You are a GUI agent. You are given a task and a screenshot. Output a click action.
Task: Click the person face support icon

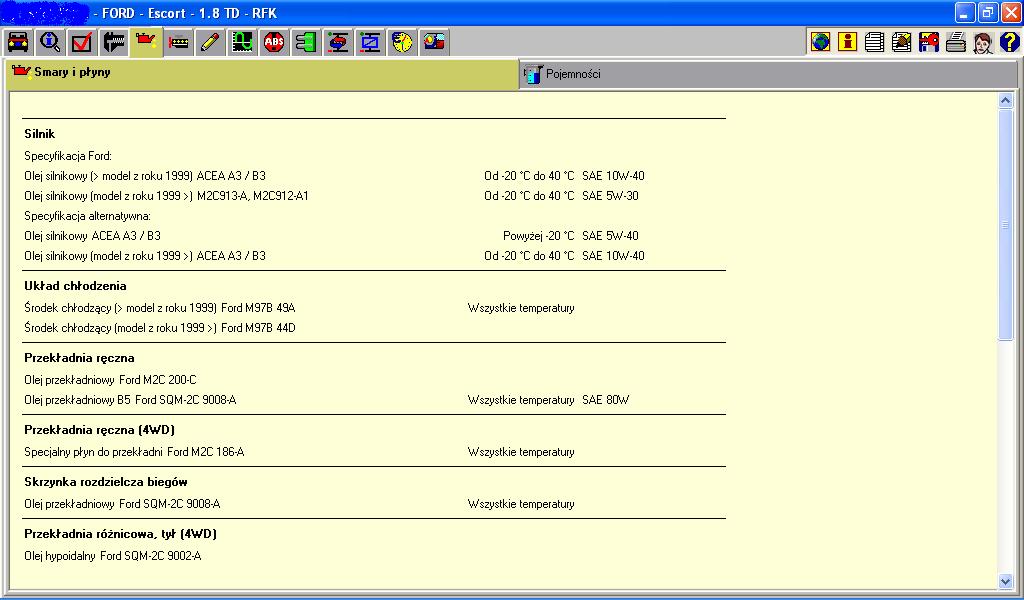tap(982, 42)
